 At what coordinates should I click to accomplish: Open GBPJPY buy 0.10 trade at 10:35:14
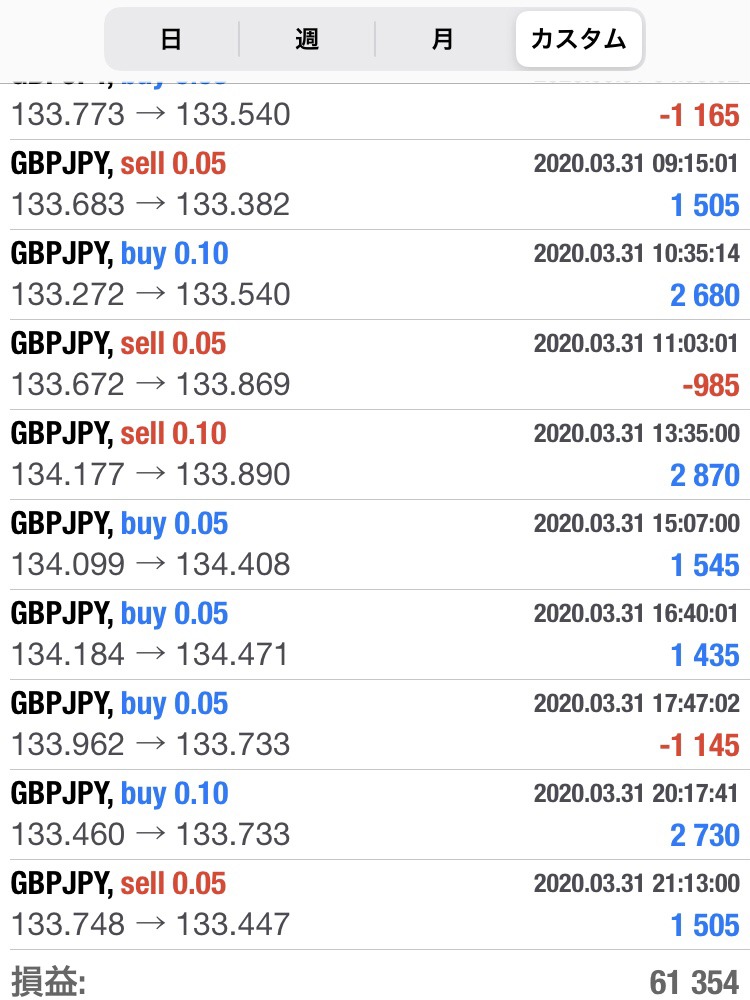click(375, 275)
